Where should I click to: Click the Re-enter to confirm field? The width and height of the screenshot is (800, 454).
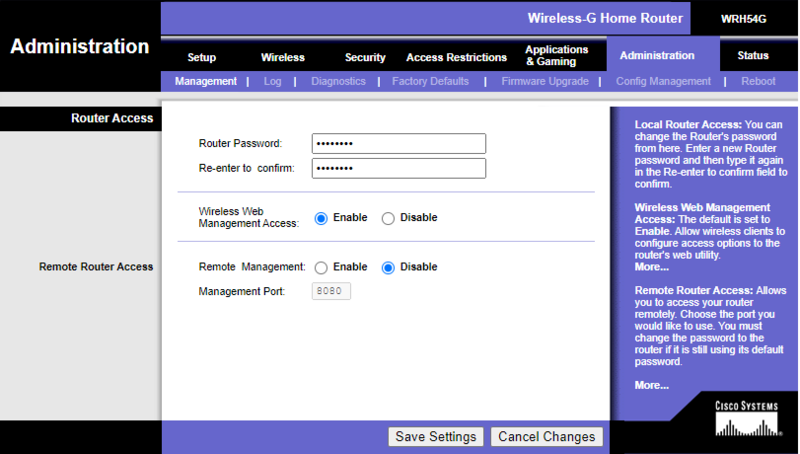[x=398, y=168]
